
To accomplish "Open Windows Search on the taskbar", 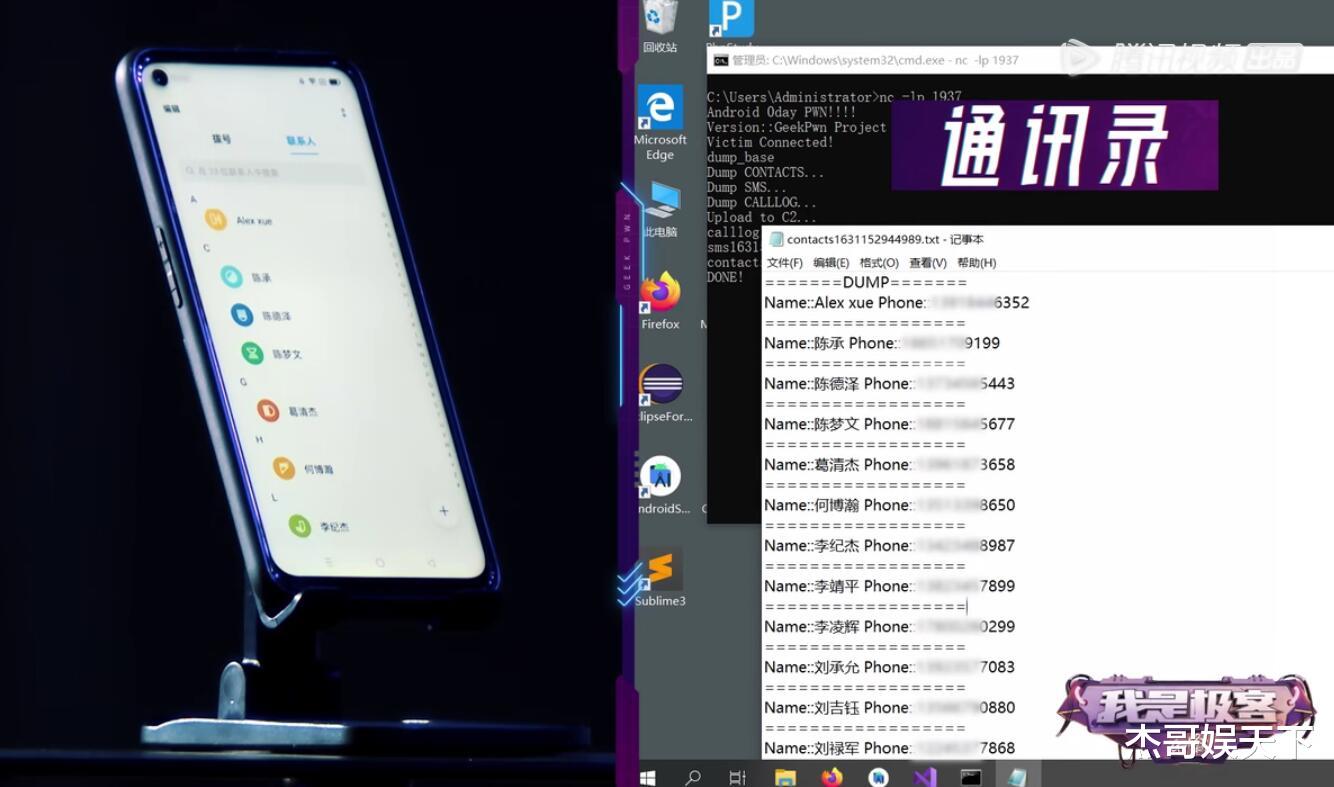I will tap(693, 775).
